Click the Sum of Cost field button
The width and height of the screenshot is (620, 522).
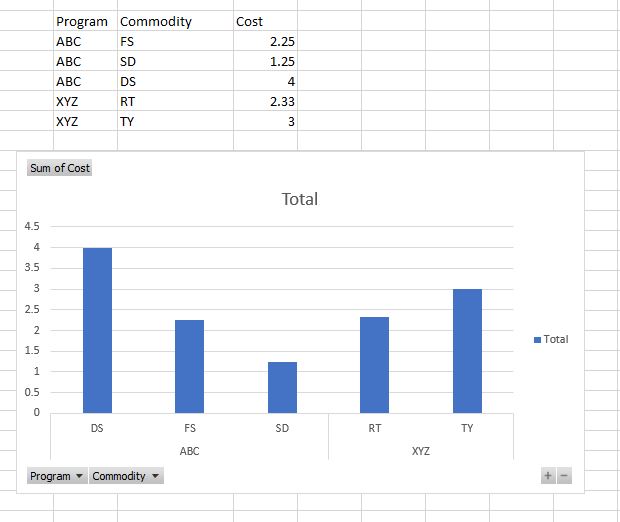[x=59, y=168]
